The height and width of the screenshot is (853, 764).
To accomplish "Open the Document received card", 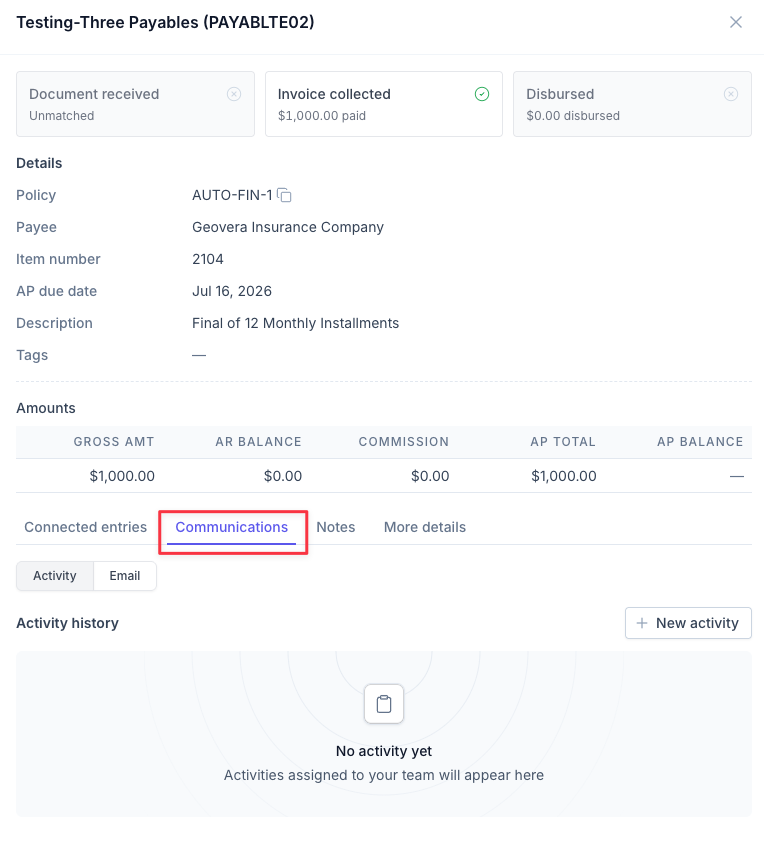I will tap(135, 104).
